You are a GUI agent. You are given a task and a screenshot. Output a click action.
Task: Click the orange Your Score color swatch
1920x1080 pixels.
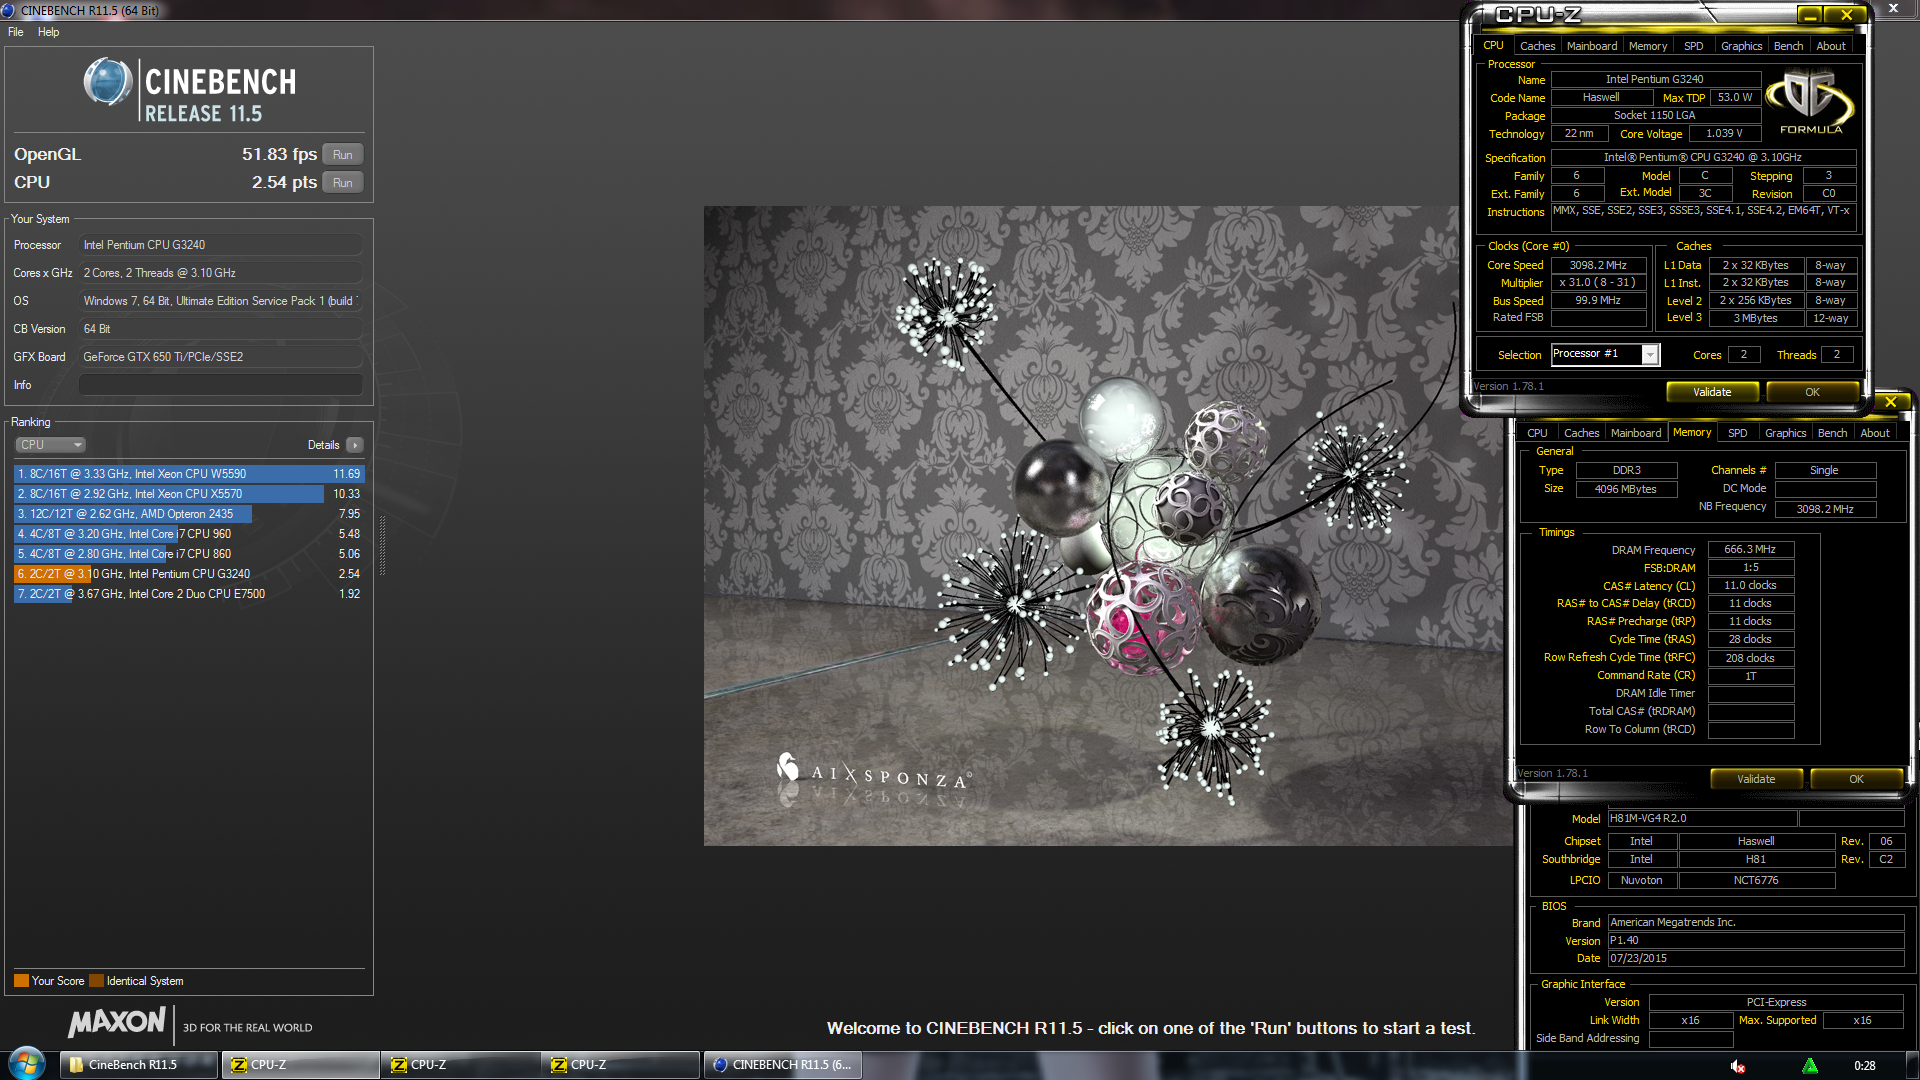coord(21,981)
